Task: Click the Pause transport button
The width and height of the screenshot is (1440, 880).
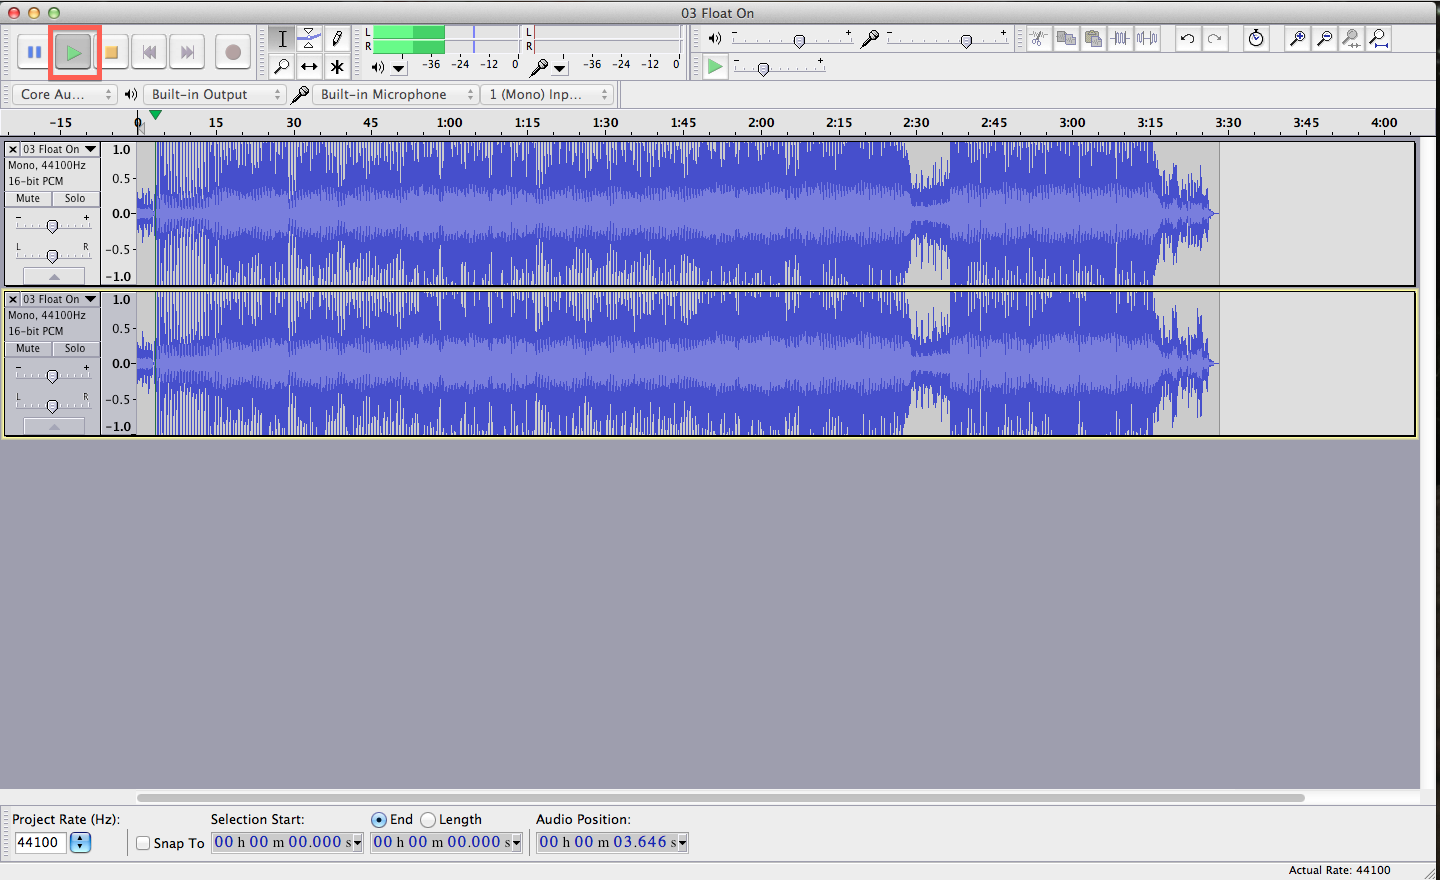Action: click(34, 52)
